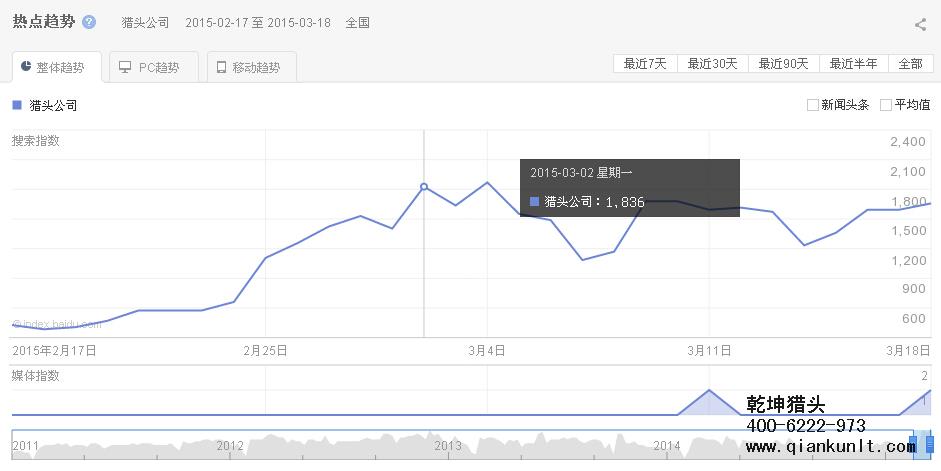
Task: Click the share icon
Action: 920,25
